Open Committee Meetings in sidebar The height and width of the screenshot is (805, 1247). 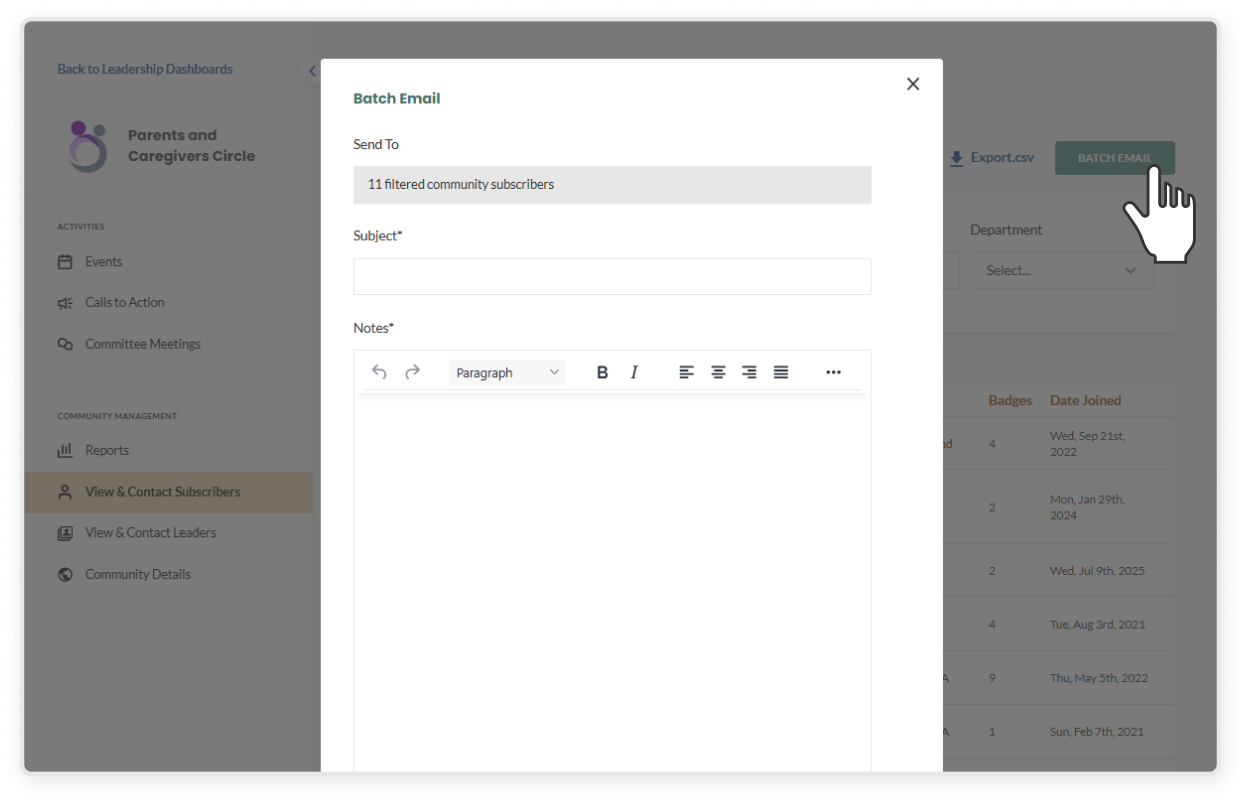pyautogui.click(x=143, y=344)
